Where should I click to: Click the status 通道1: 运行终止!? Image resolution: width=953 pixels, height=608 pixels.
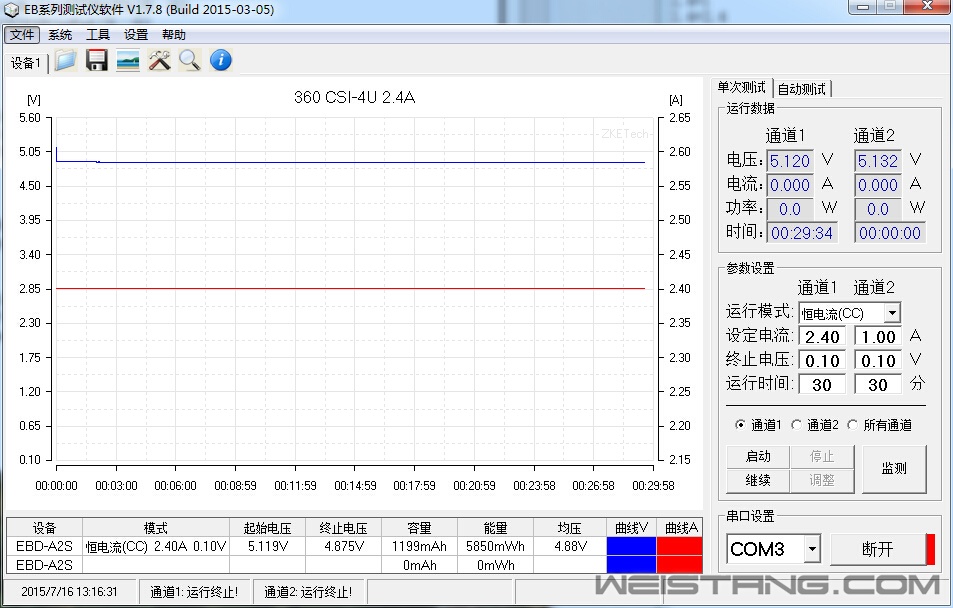tap(194, 592)
